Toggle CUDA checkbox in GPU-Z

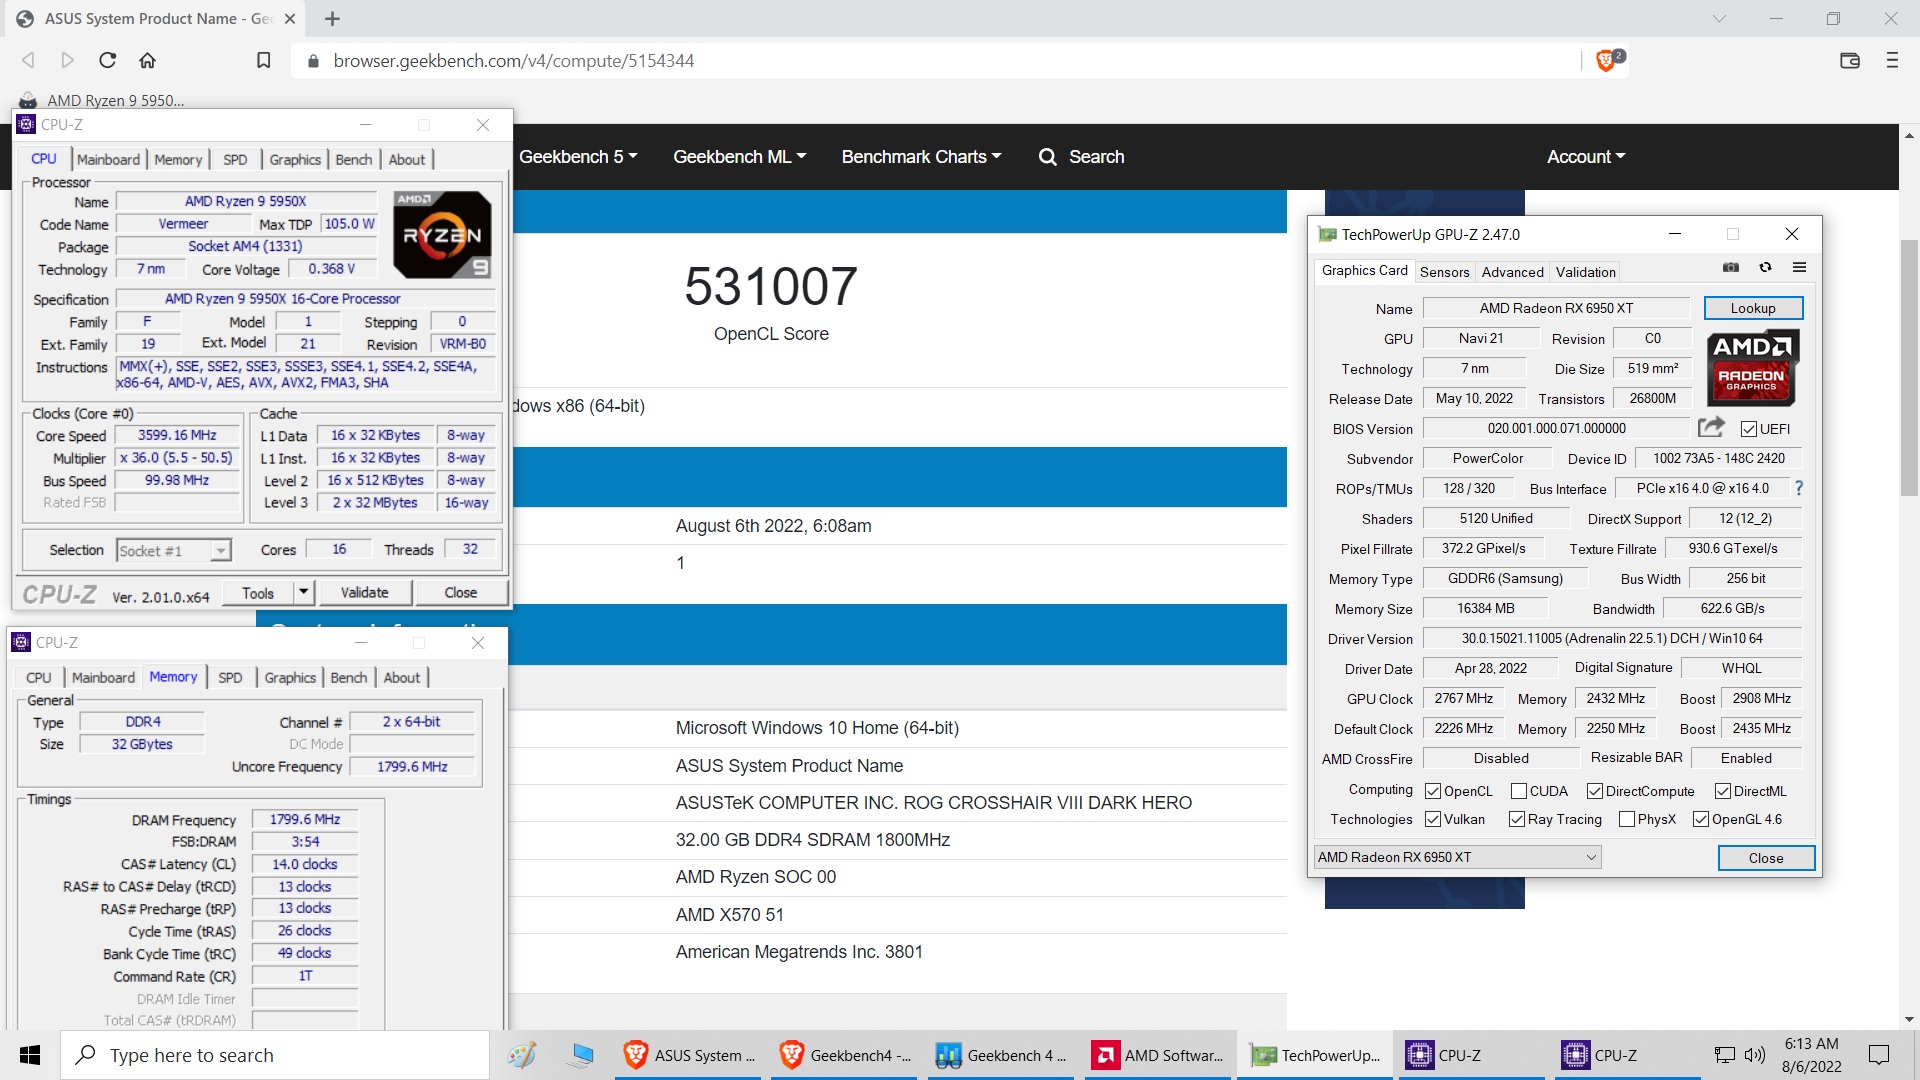1519,791
